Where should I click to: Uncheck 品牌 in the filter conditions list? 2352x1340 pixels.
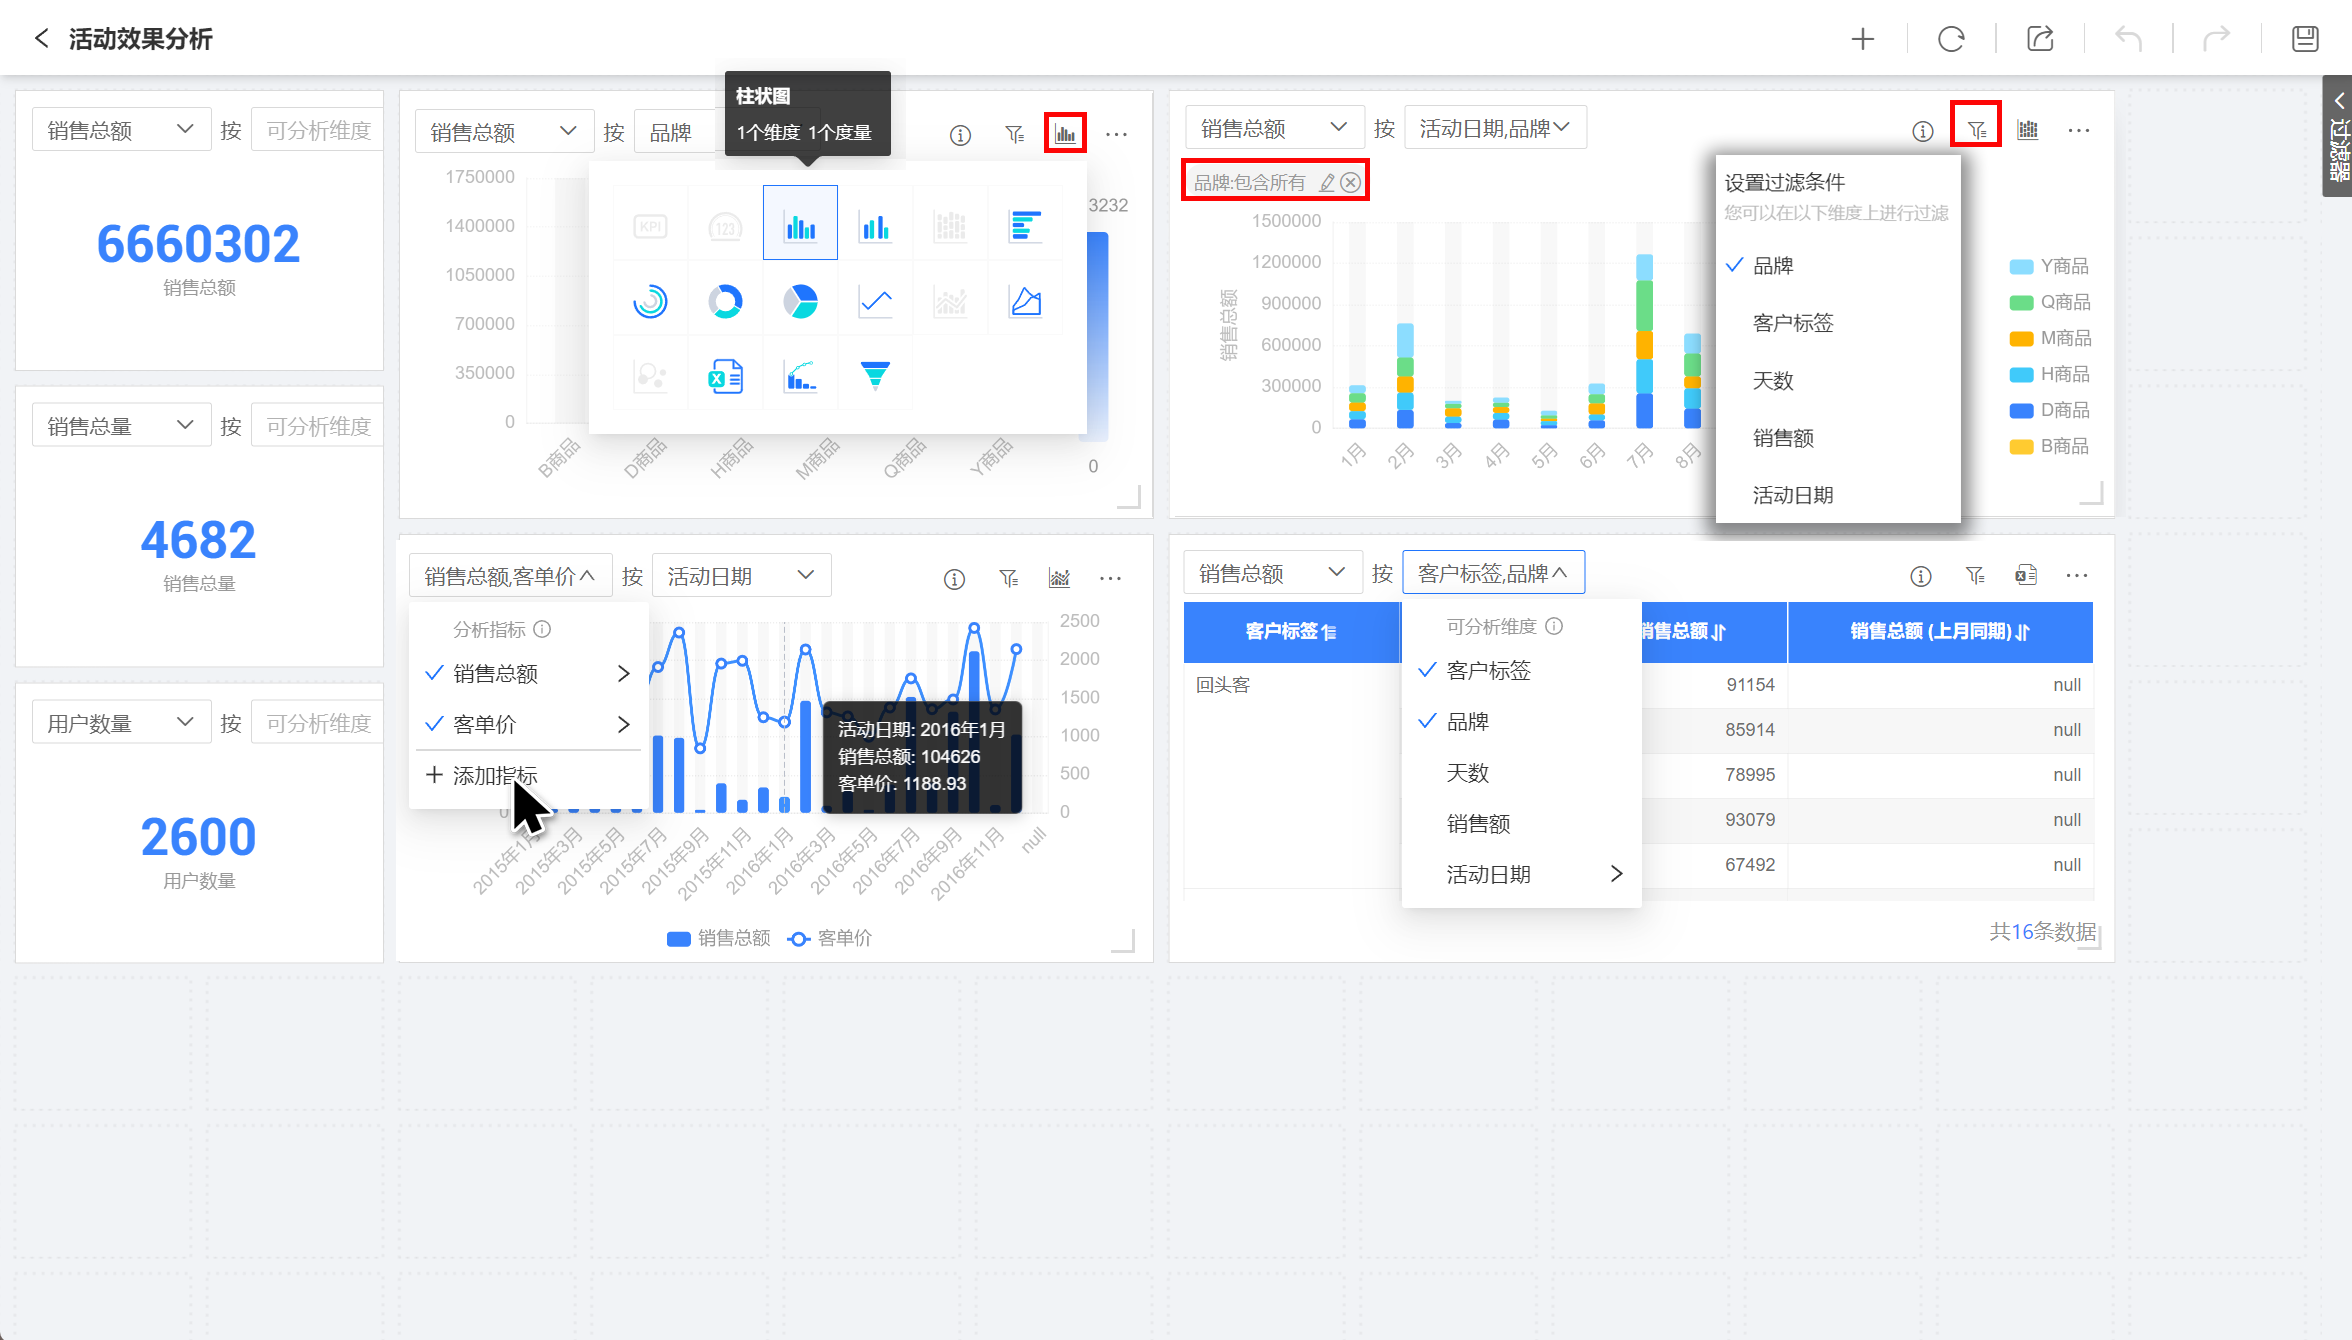[x=1772, y=266]
